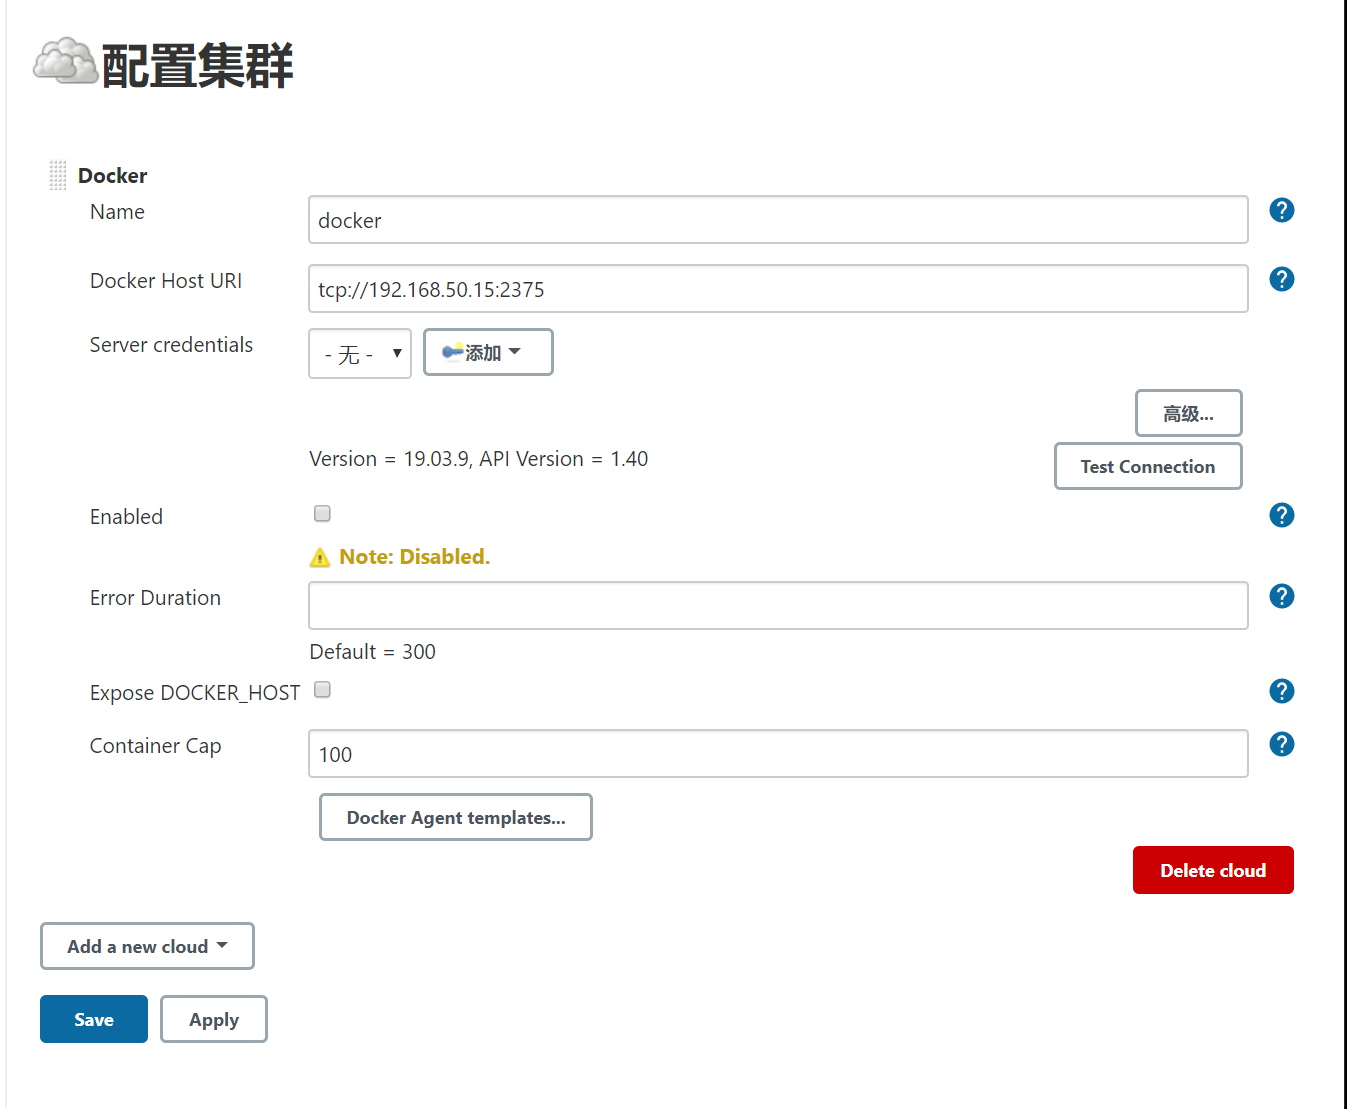1347x1109 pixels.
Task: Click the Server credentials label
Action: 171,345
